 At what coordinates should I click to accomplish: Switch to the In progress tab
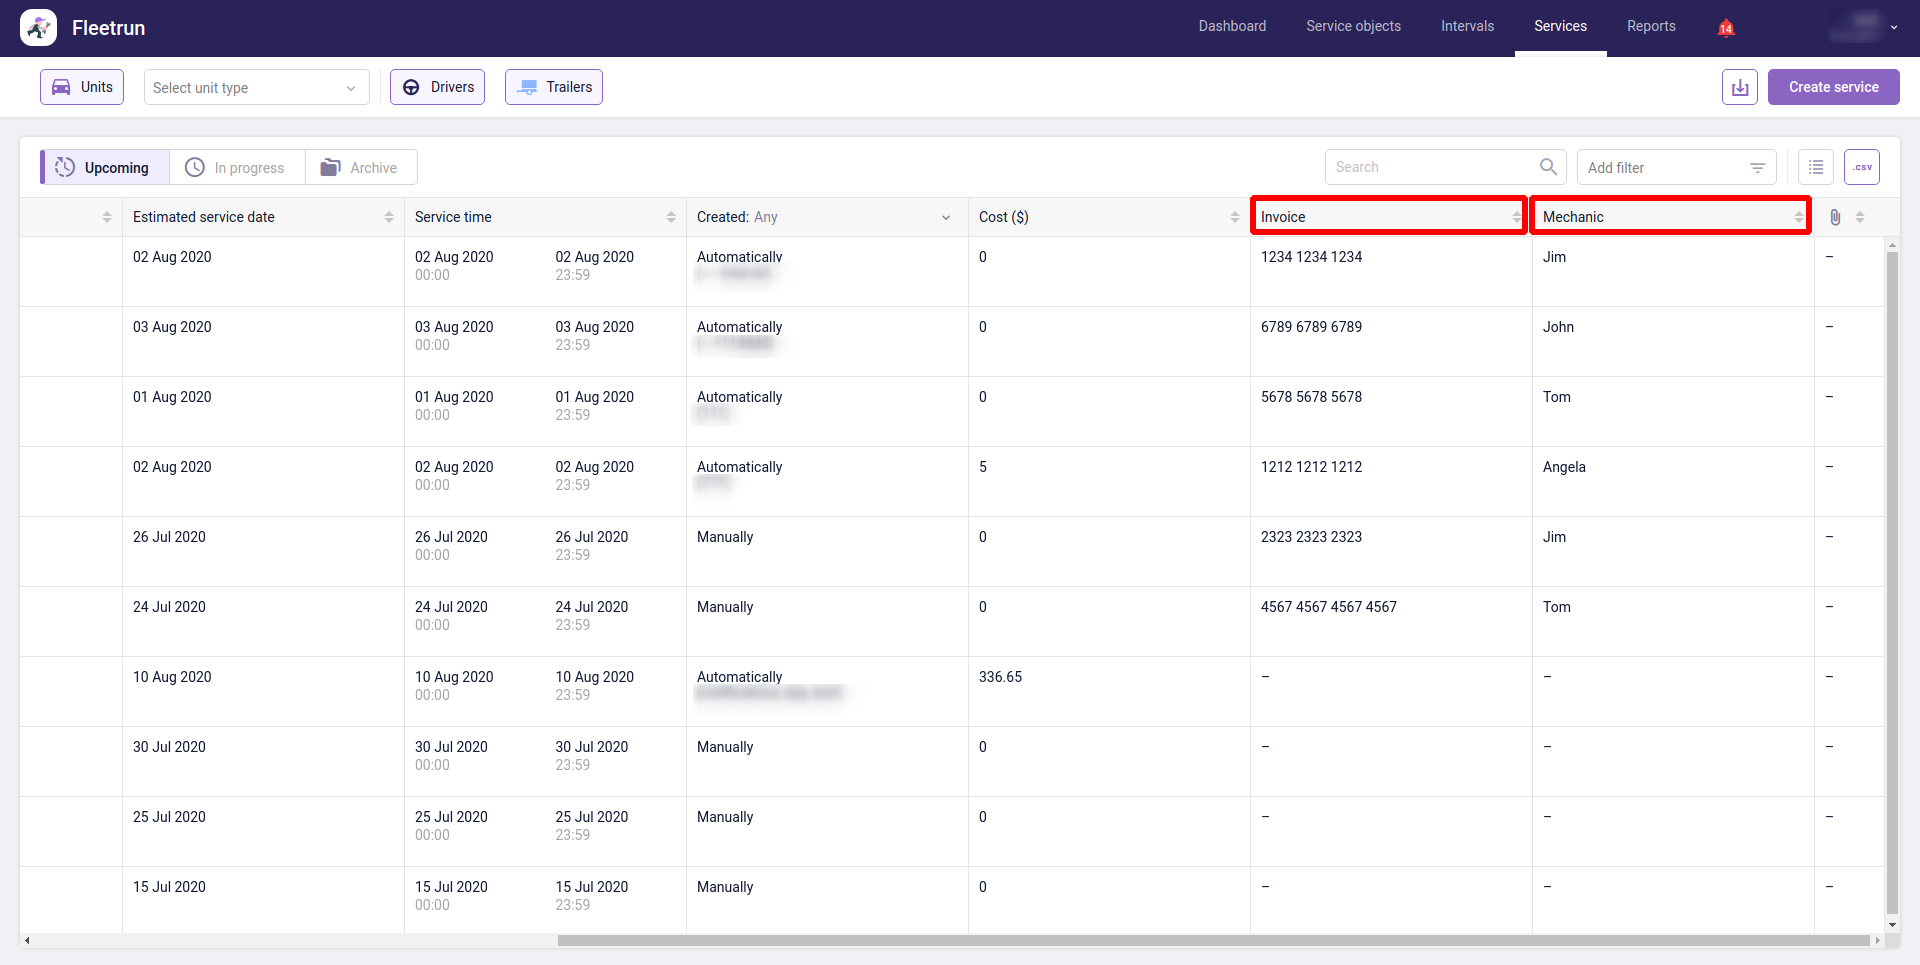point(237,168)
